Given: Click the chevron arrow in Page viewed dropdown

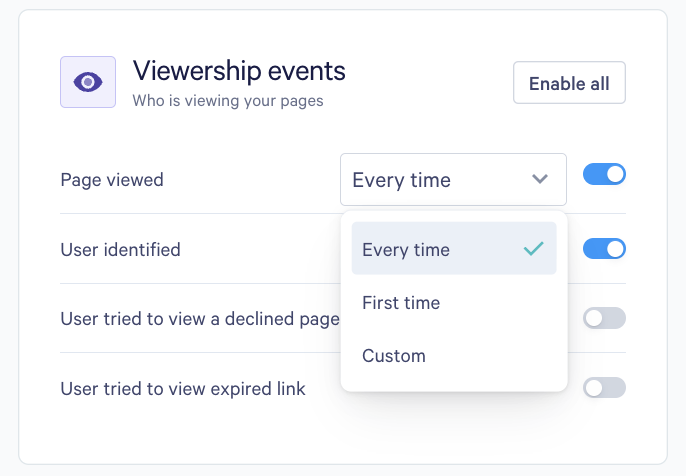Looking at the screenshot, I should pyautogui.click(x=540, y=180).
